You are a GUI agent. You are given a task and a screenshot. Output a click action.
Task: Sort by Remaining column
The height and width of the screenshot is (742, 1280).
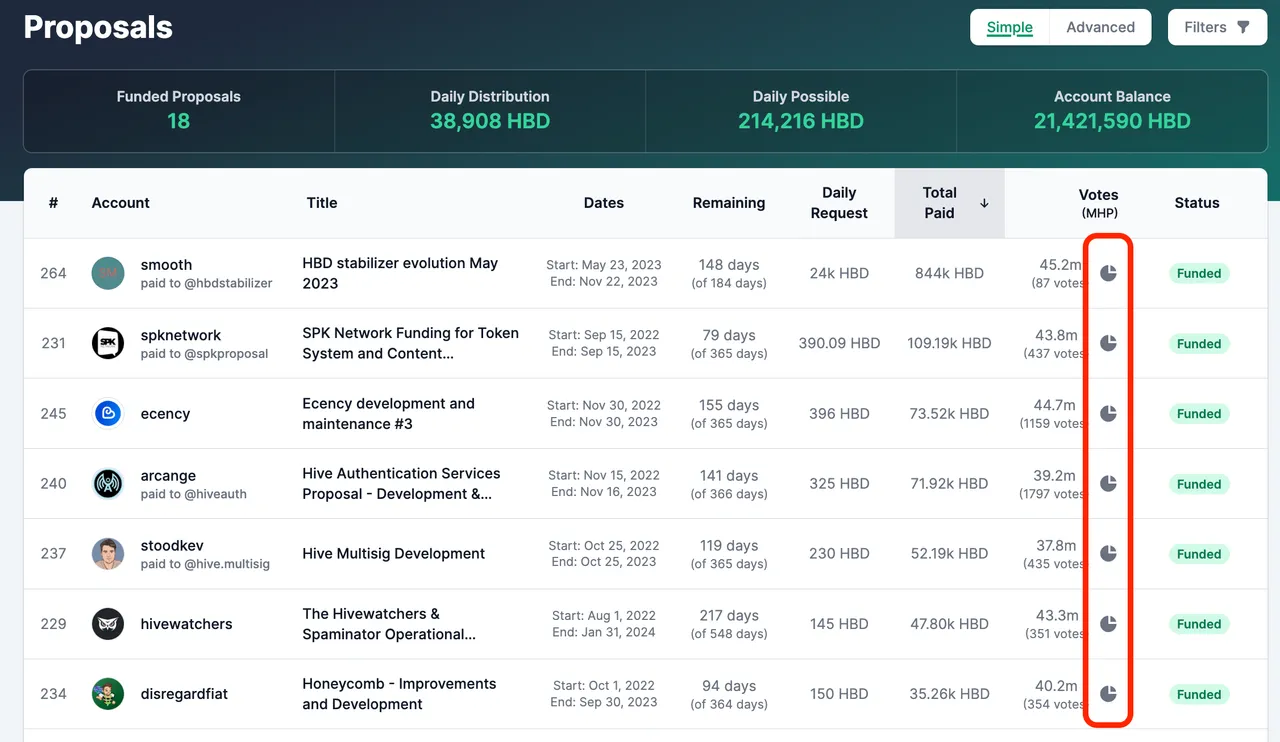click(x=729, y=203)
